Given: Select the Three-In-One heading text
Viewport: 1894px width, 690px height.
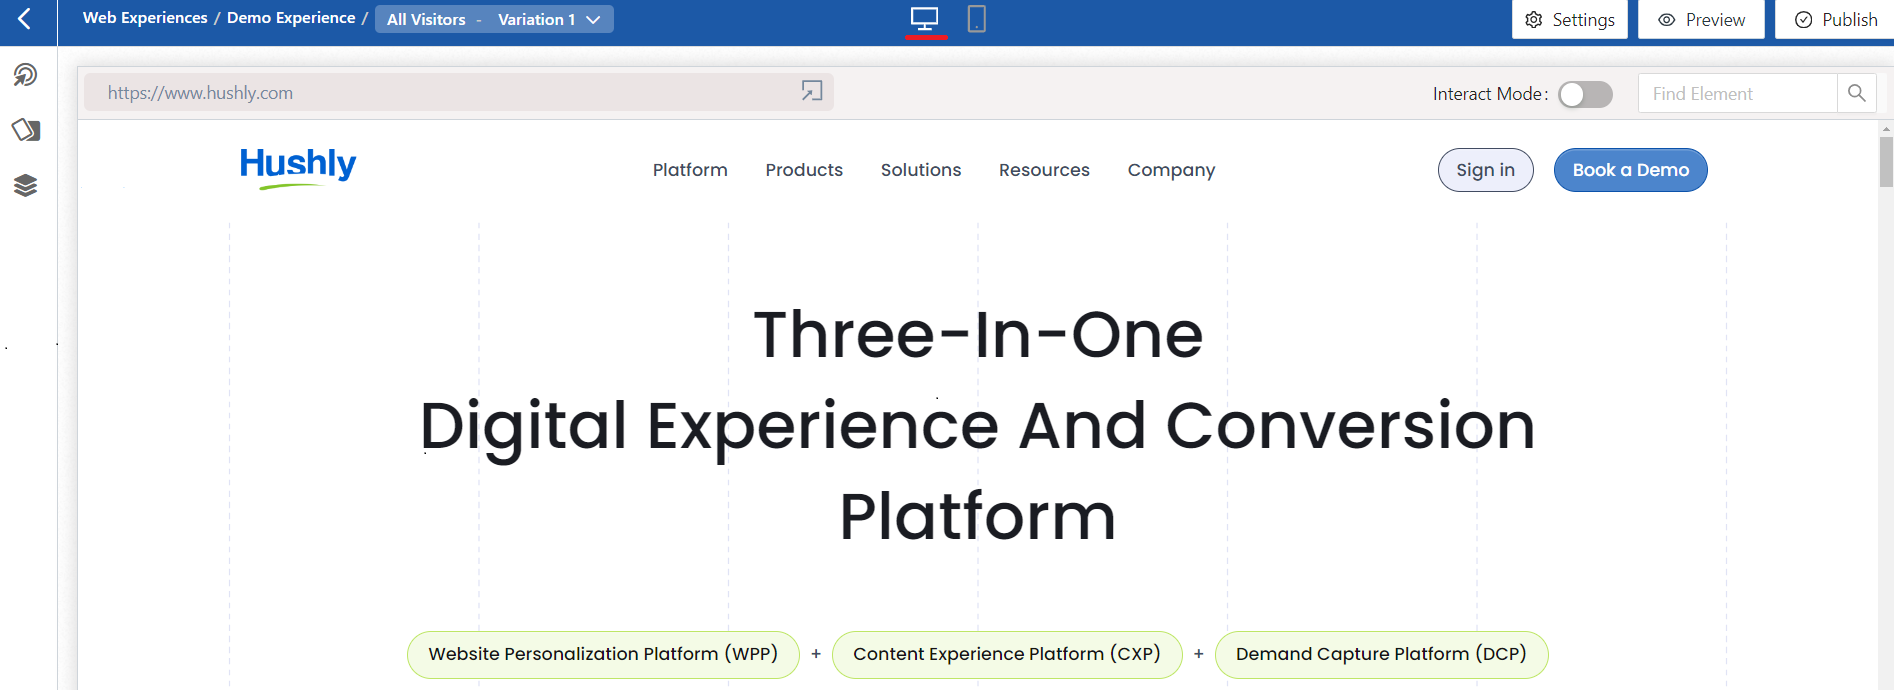Looking at the screenshot, I should pyautogui.click(x=978, y=334).
